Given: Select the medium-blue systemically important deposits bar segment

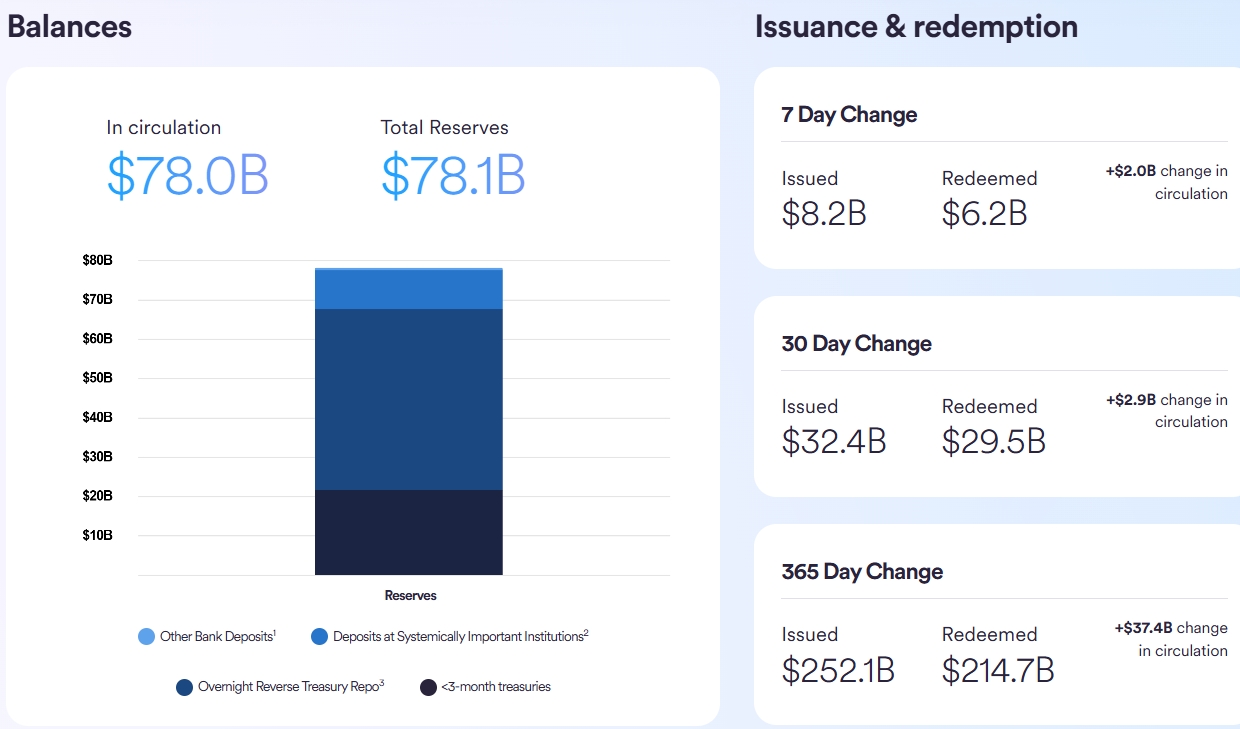Looking at the screenshot, I should click(408, 289).
